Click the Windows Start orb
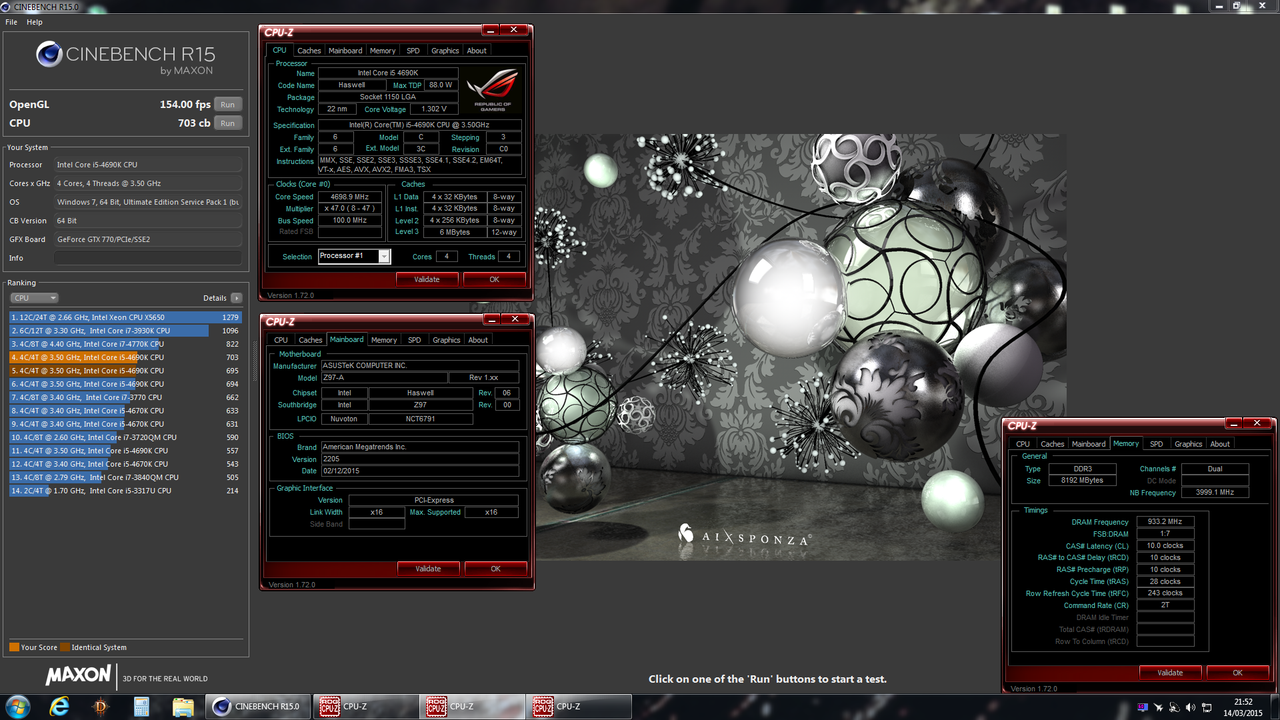 coord(19,706)
